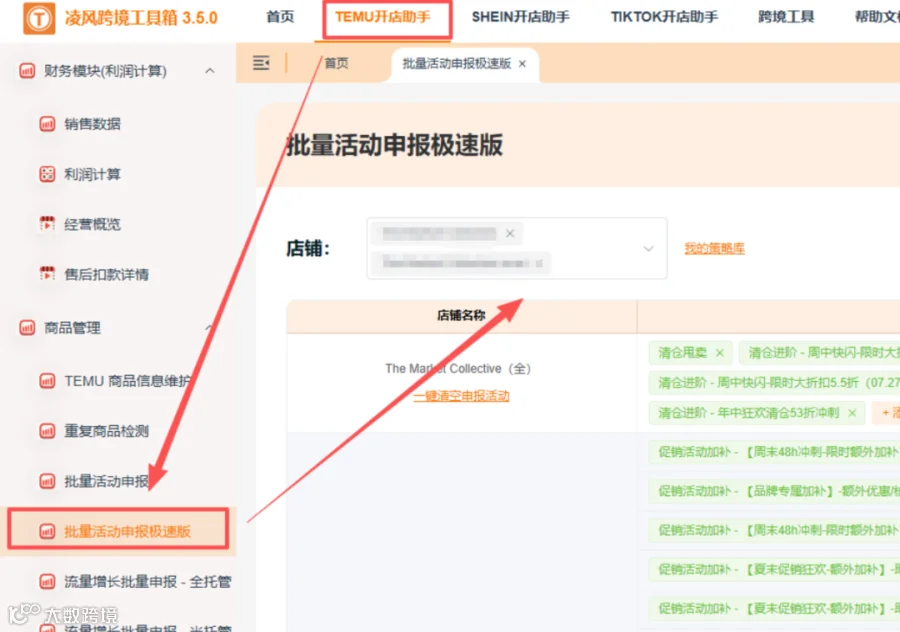
Task: Click the 利润计算 menu icon
Action: click(x=47, y=174)
